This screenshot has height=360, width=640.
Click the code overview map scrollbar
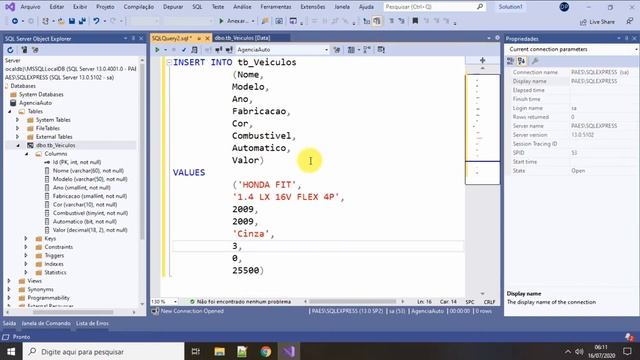pyautogui.click(x=482, y=129)
